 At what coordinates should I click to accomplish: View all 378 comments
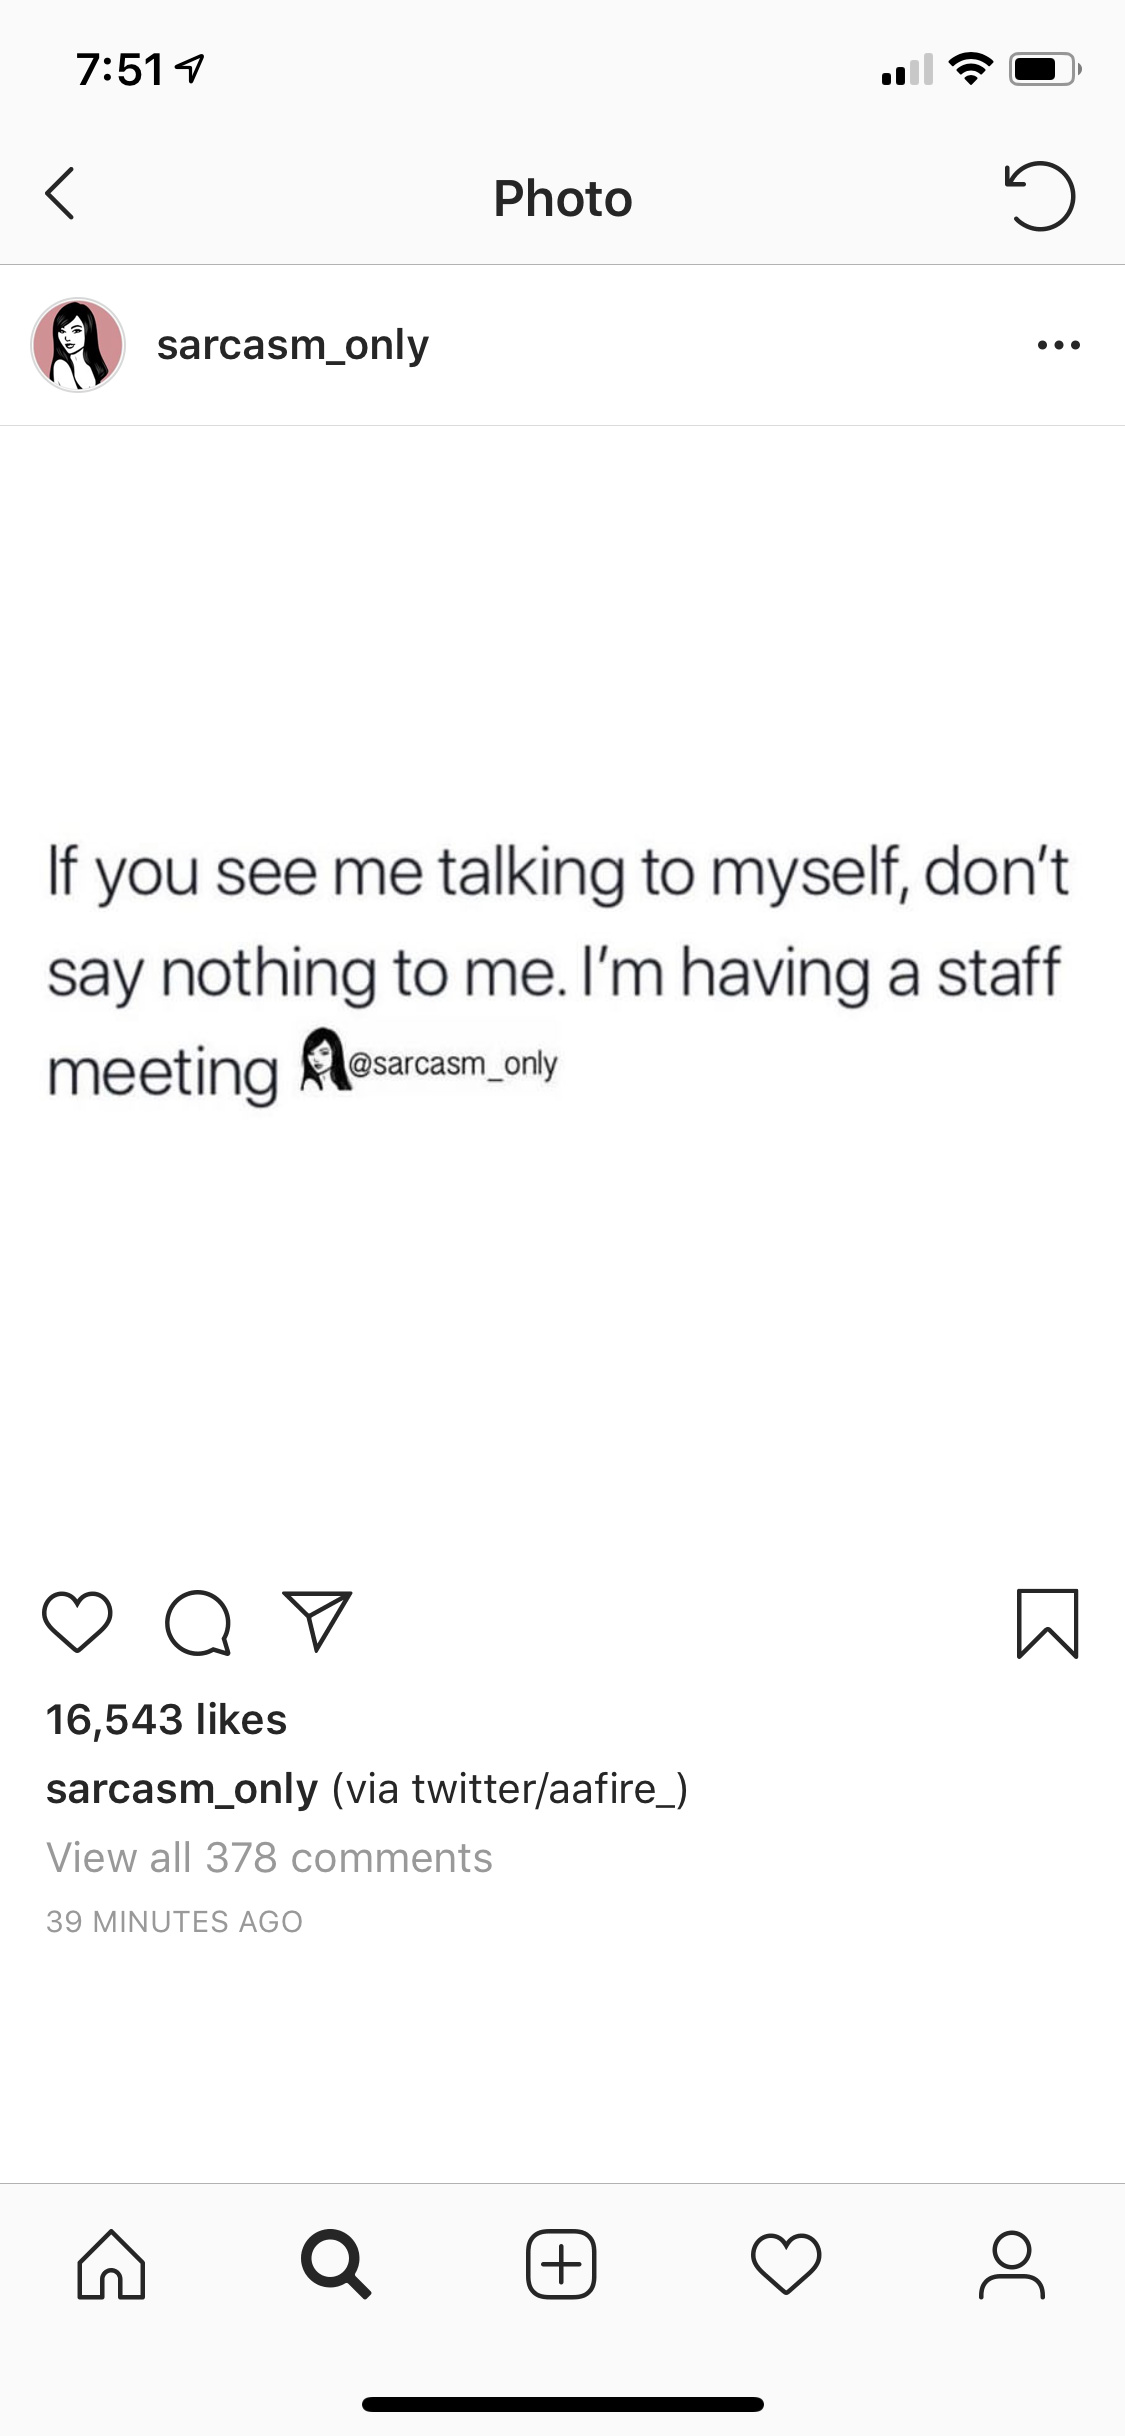[x=269, y=1858]
